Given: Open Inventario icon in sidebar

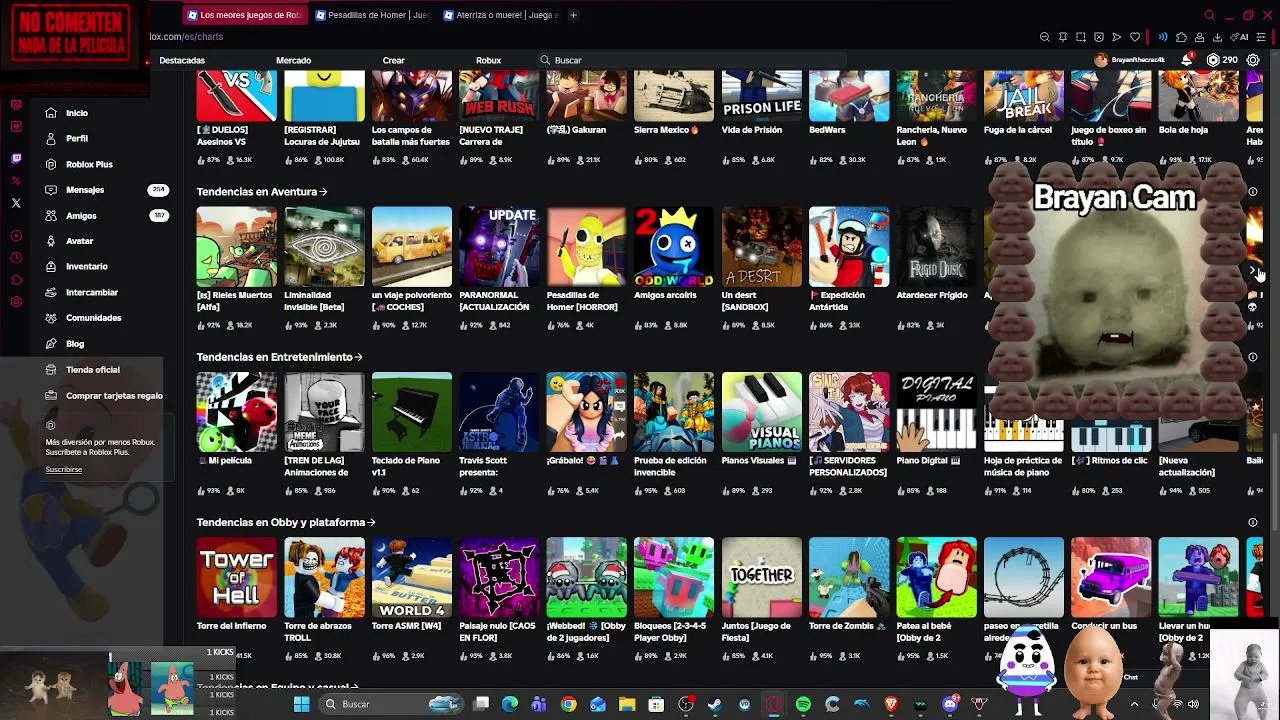Looking at the screenshot, I should coord(51,266).
